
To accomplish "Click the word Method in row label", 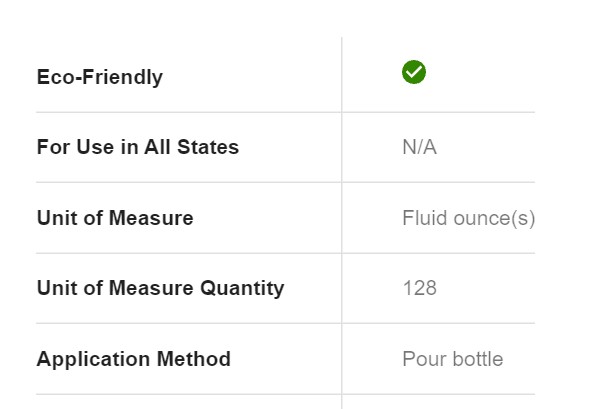I will tap(193, 359).
